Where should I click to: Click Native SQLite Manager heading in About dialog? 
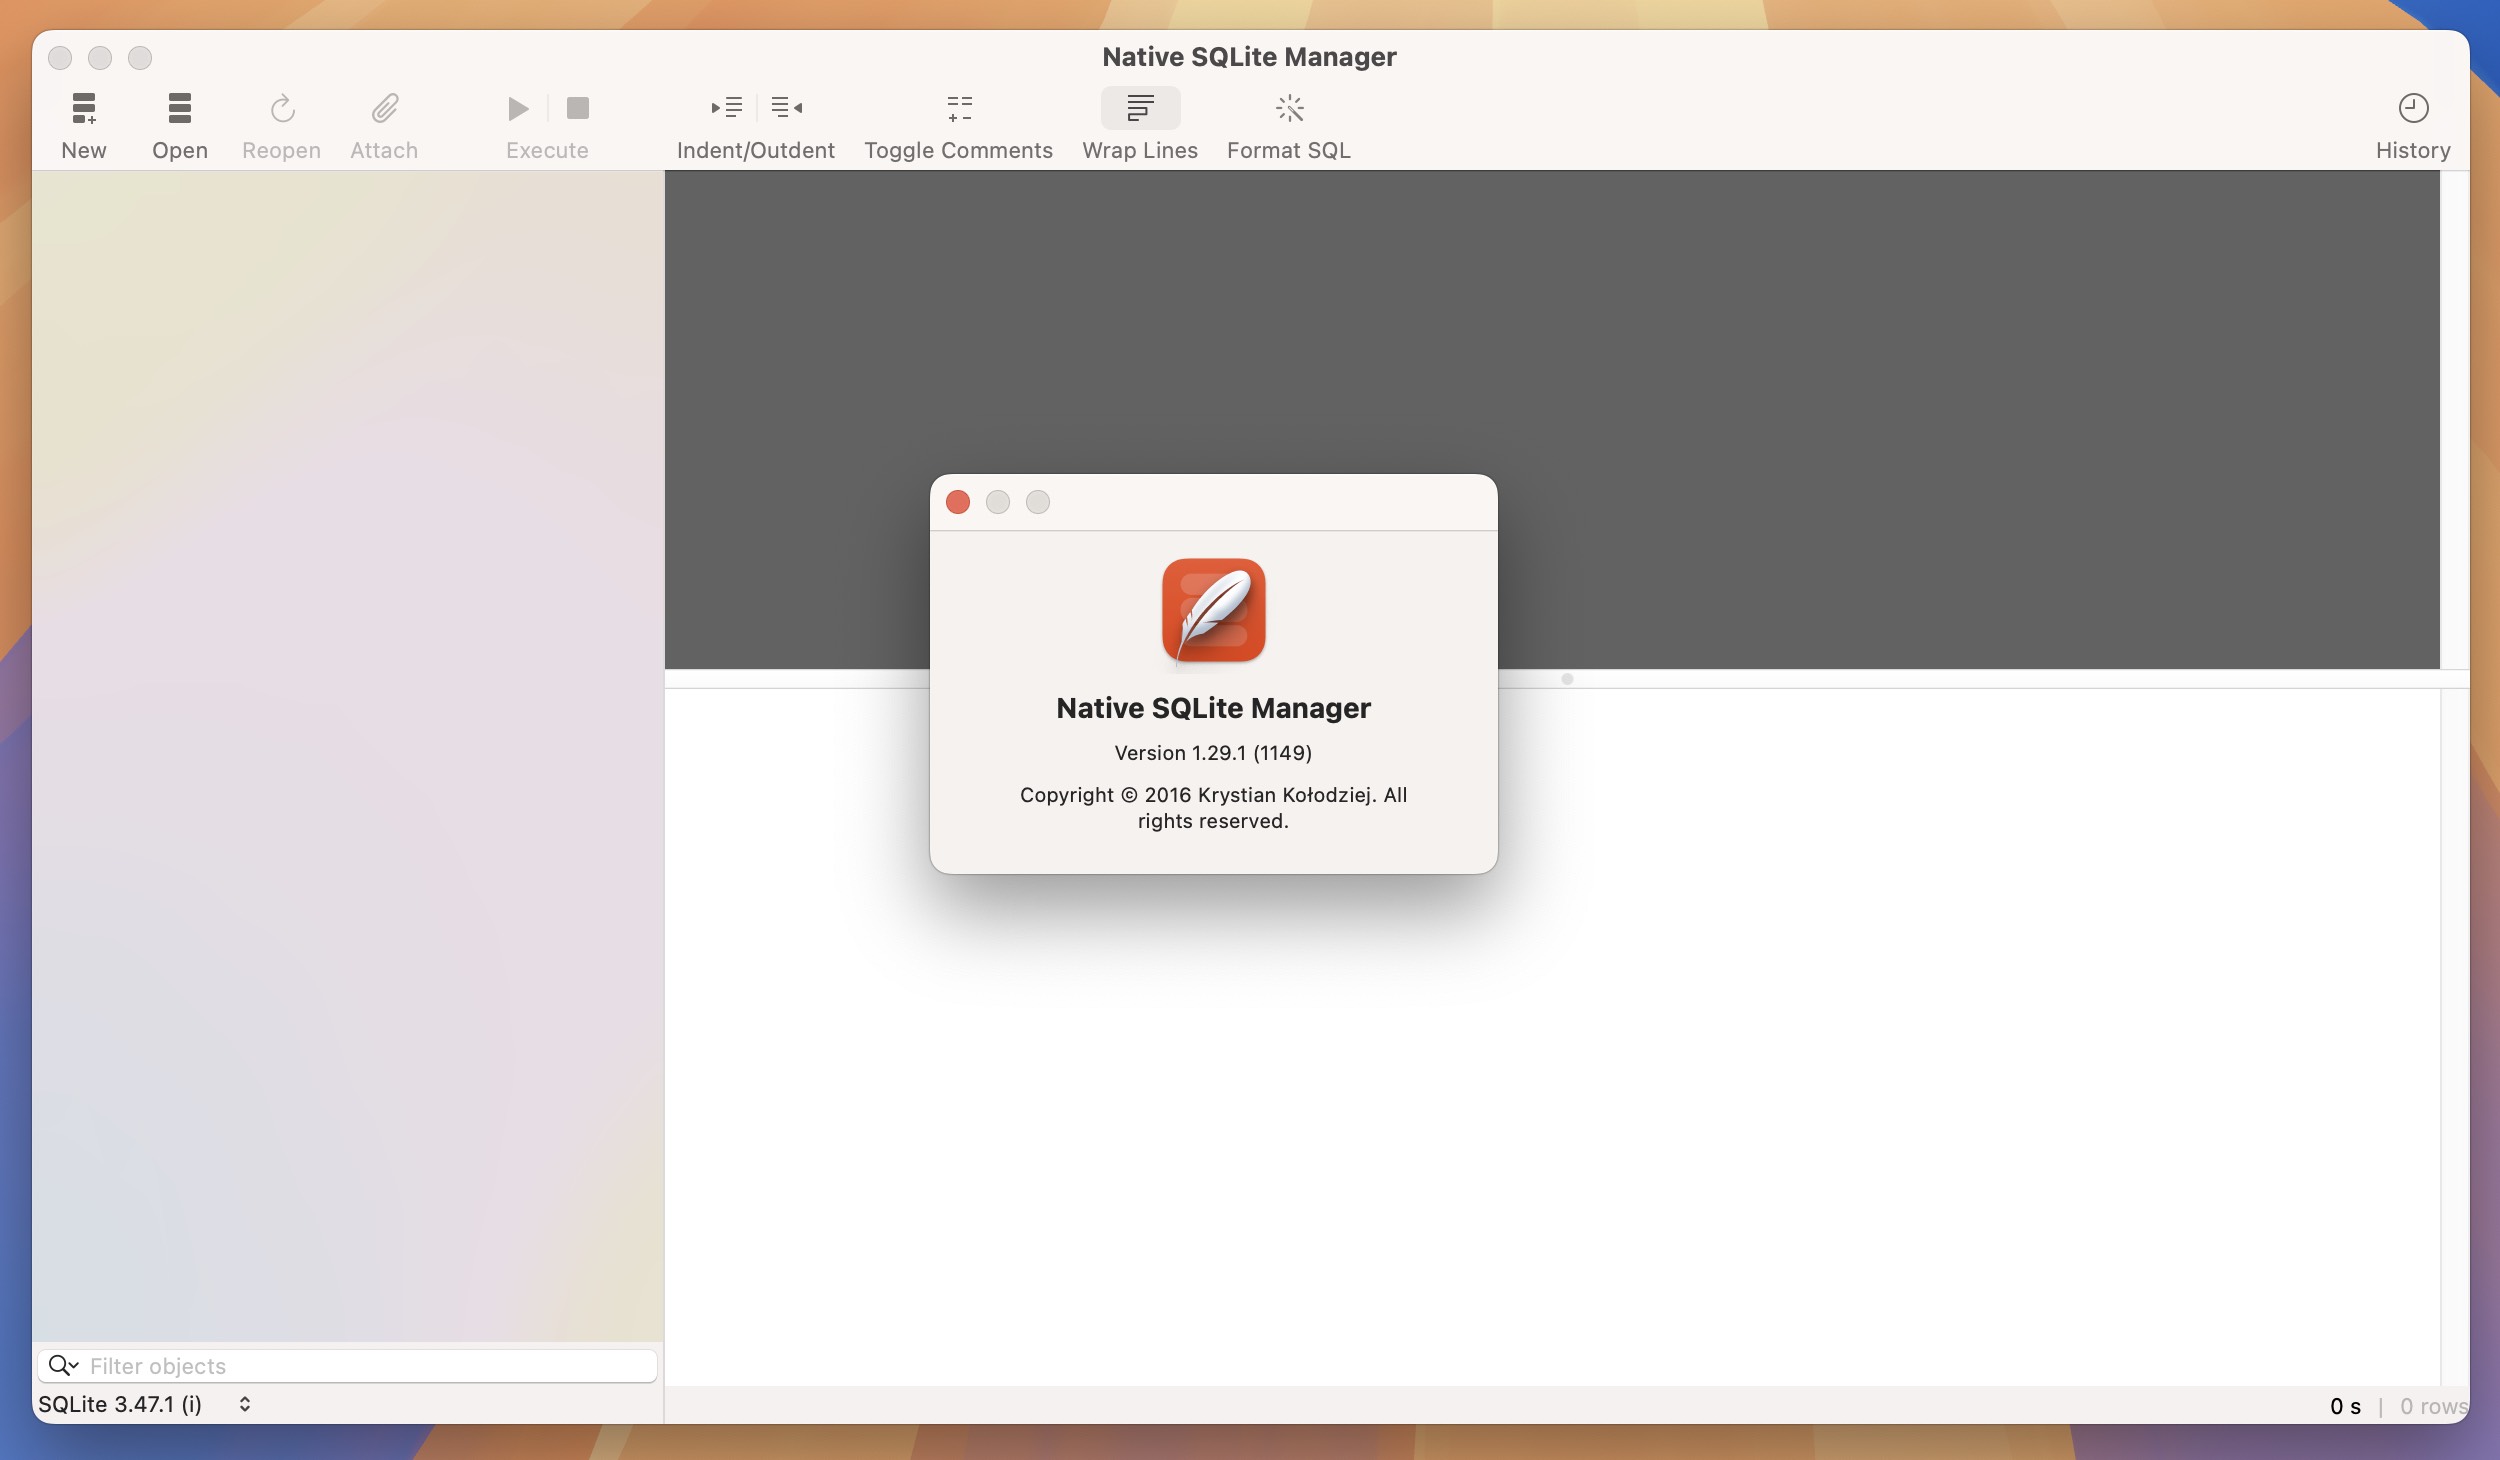point(1213,708)
